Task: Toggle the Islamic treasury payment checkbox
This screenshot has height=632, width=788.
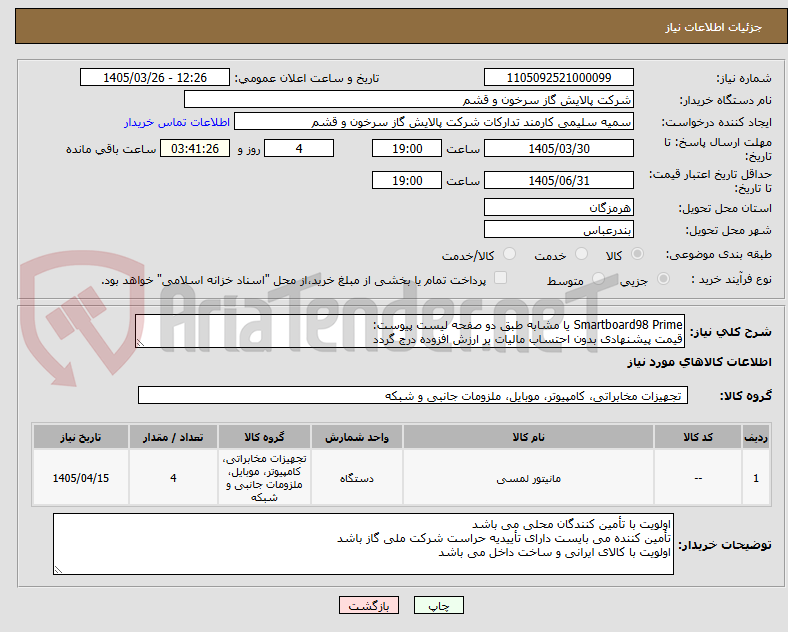Action: 501,278
